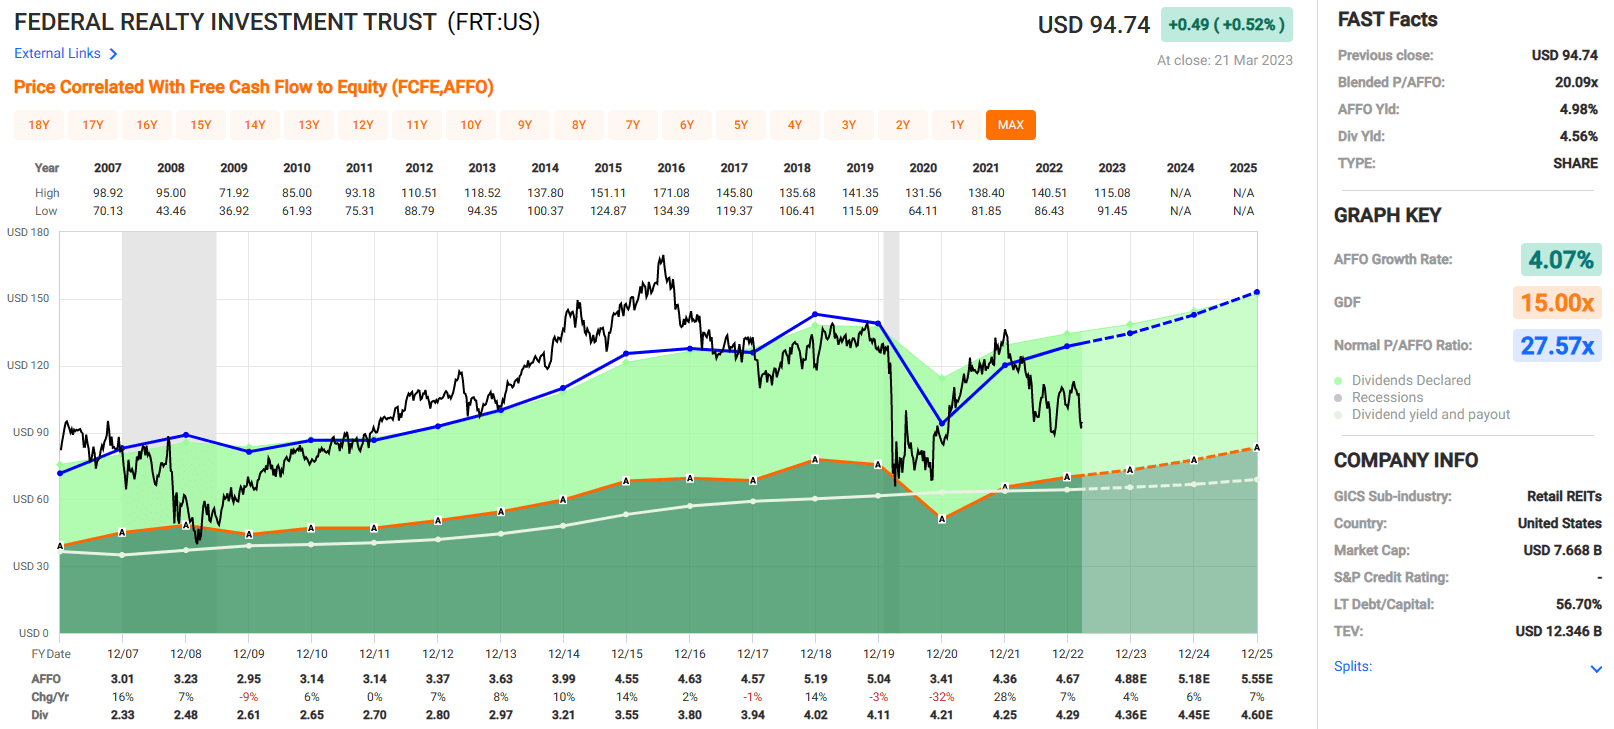Click the Retail REITs sub-industry value

tap(1564, 496)
